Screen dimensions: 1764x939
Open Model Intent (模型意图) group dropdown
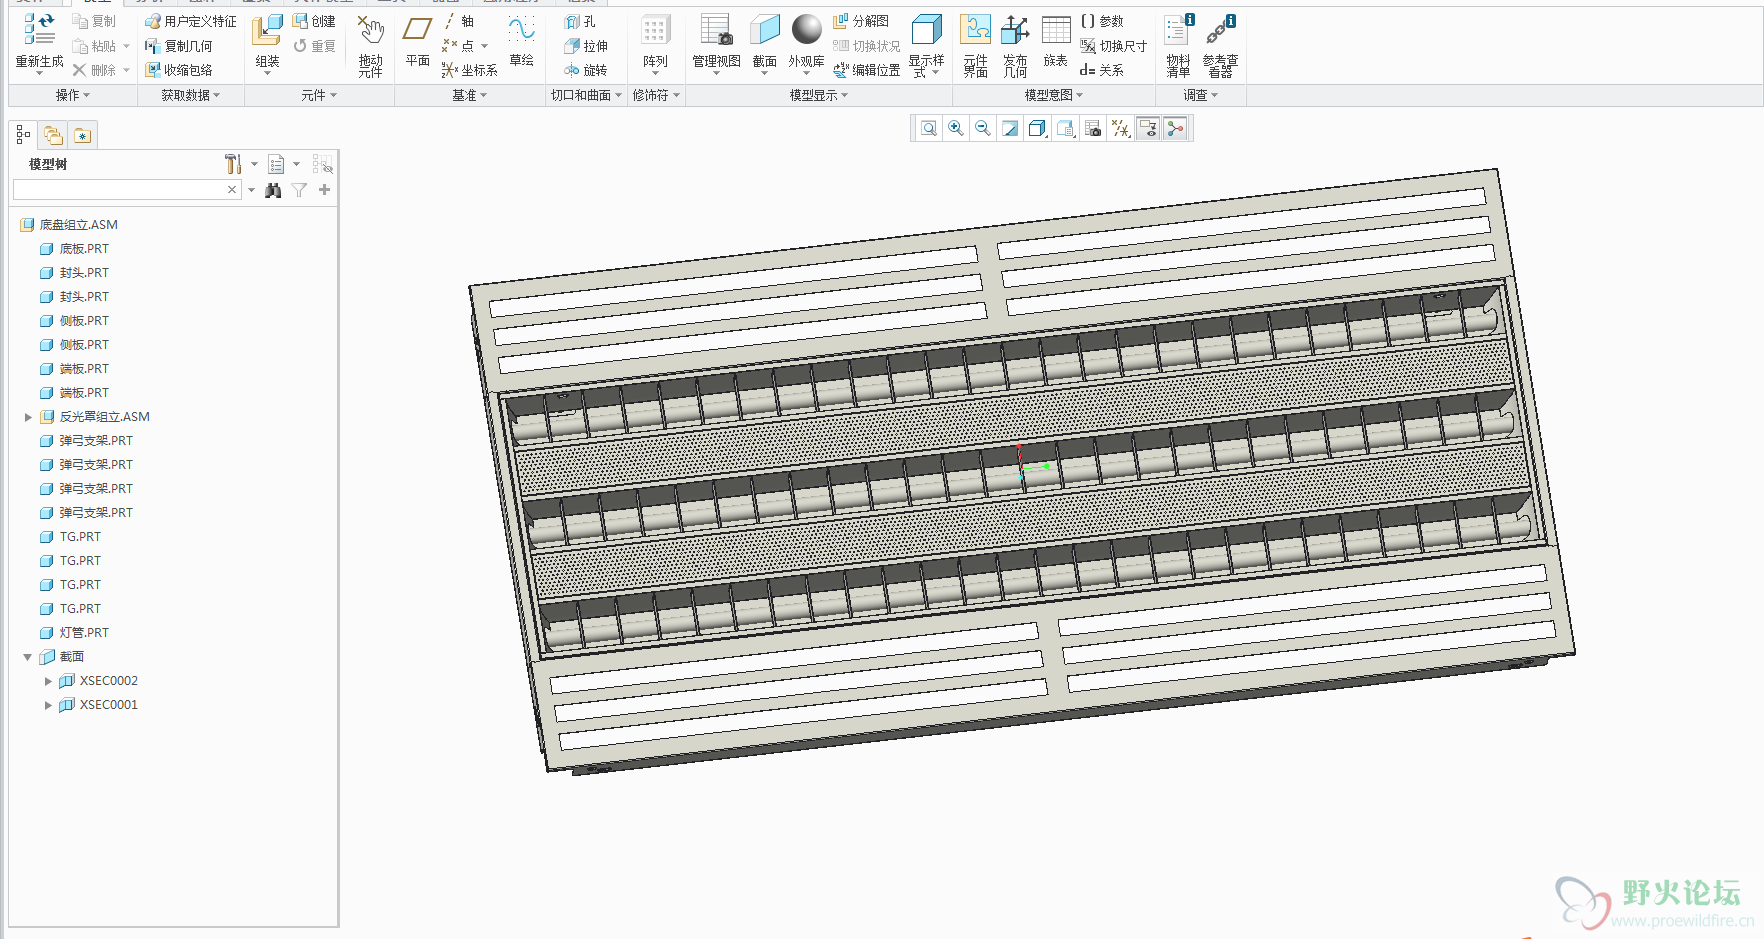click(x=1054, y=95)
